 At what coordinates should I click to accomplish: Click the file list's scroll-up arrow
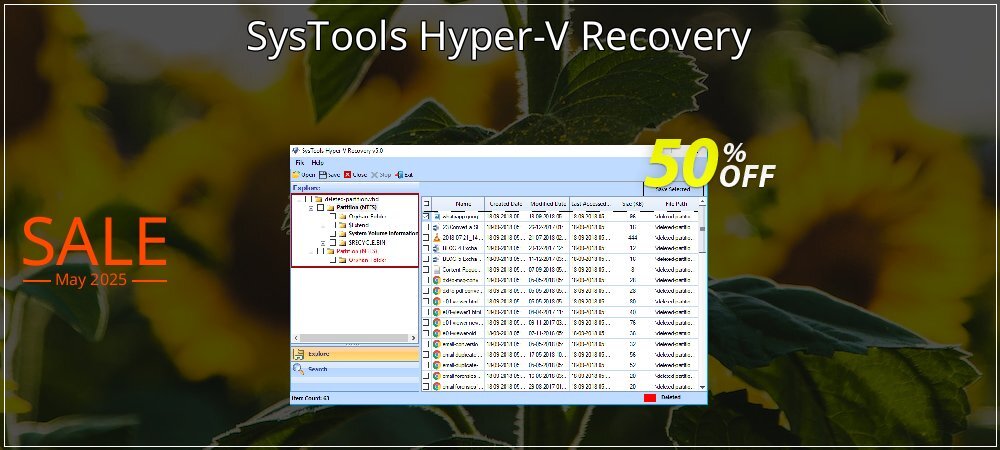pyautogui.click(x=703, y=202)
